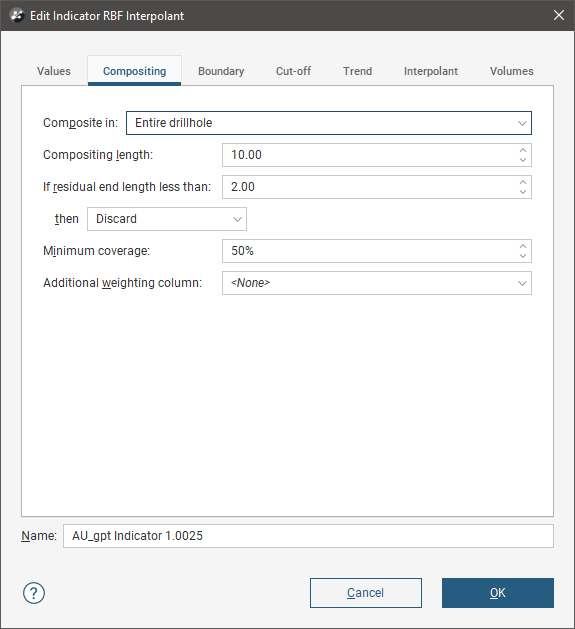Screen dimensions: 575x629
Task: Go to the Trend tab
Action: pos(358,71)
